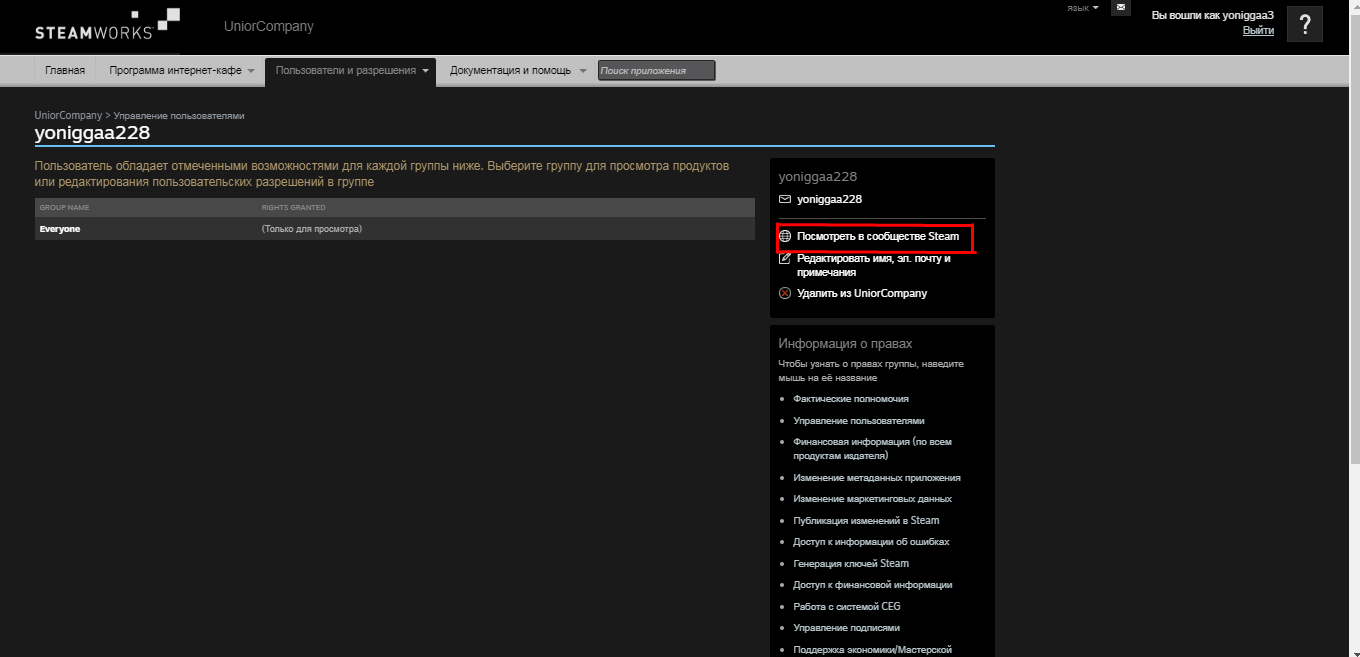Focus the Поиск приложения search field
The image size is (1360, 657).
click(x=656, y=71)
